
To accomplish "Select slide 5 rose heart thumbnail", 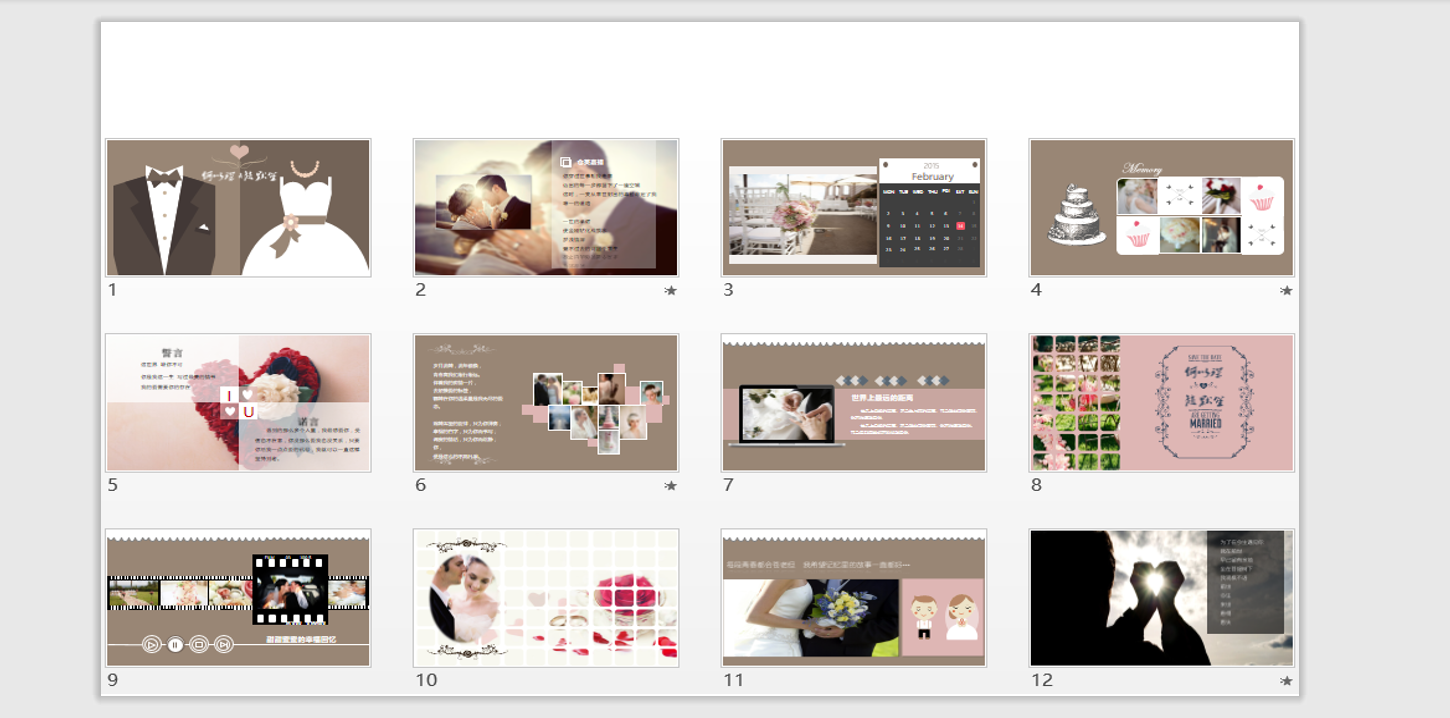I will [x=238, y=403].
